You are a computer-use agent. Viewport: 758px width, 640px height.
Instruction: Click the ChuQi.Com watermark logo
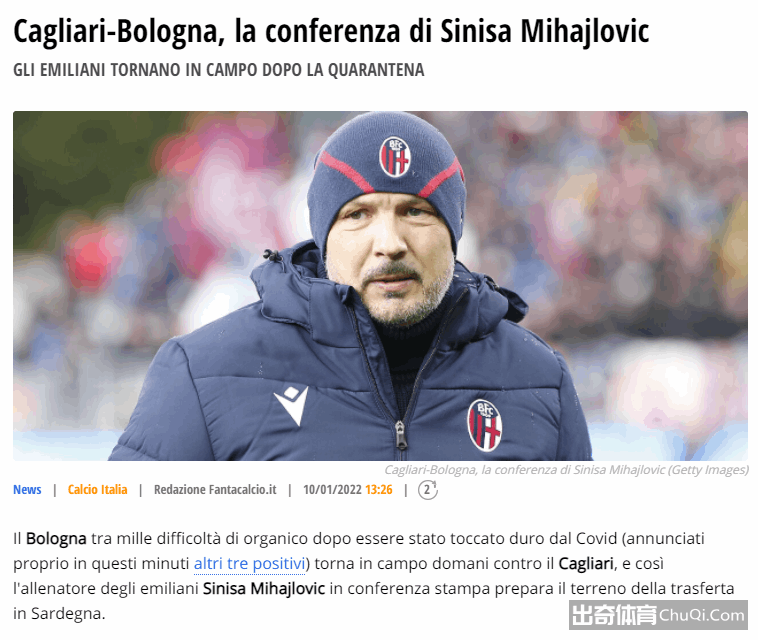[x=658, y=615]
